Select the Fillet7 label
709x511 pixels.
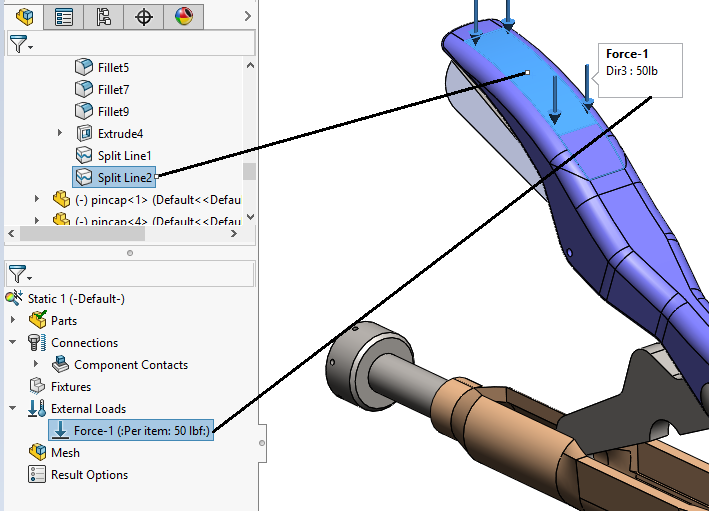pyautogui.click(x=113, y=90)
